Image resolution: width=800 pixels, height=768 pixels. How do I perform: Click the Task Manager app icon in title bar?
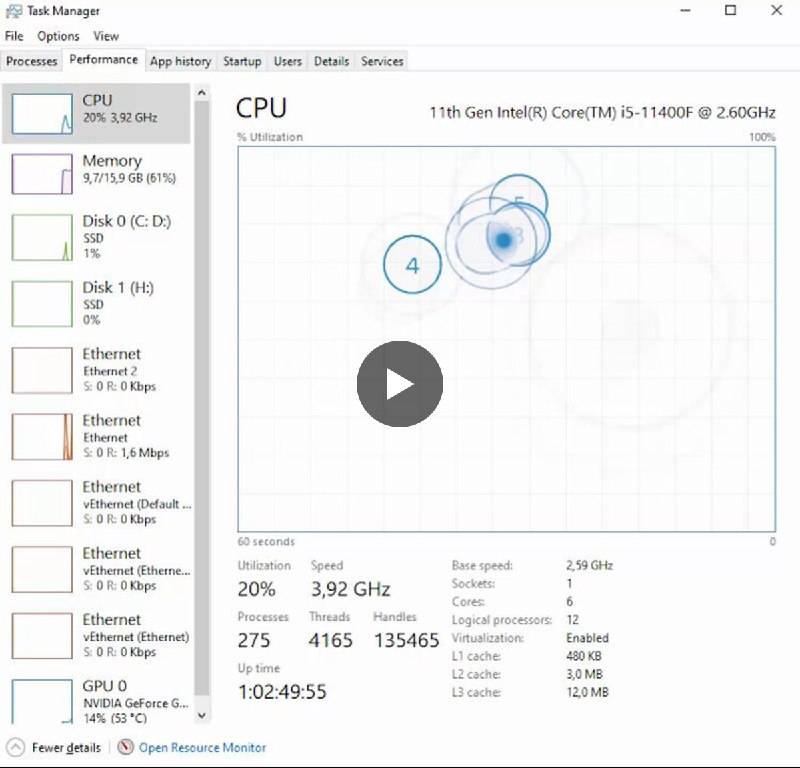(x=14, y=11)
